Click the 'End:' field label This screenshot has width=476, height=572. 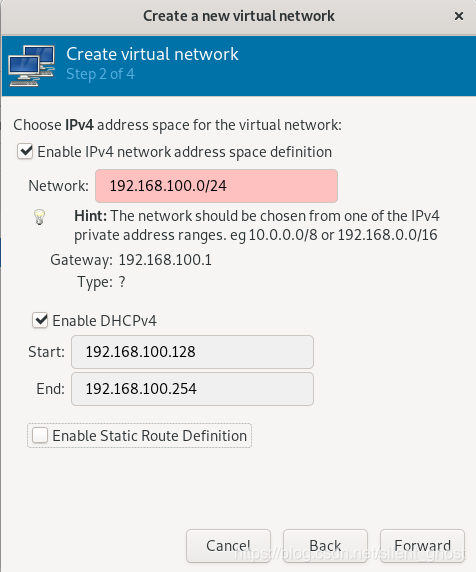pos(50,389)
